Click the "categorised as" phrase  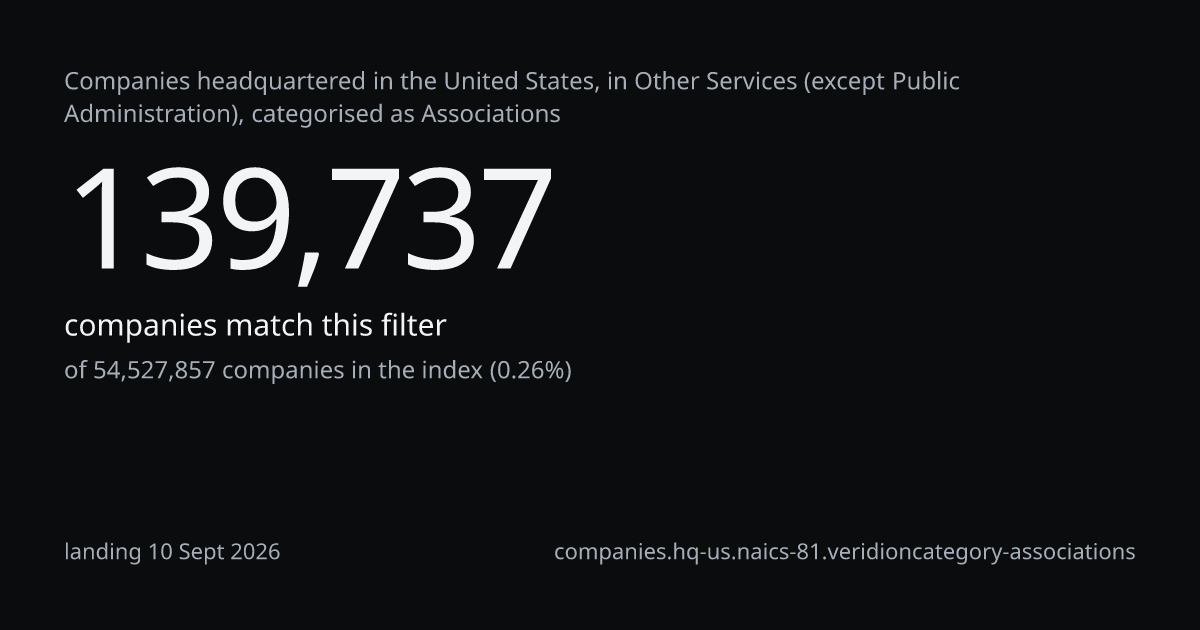coord(333,114)
